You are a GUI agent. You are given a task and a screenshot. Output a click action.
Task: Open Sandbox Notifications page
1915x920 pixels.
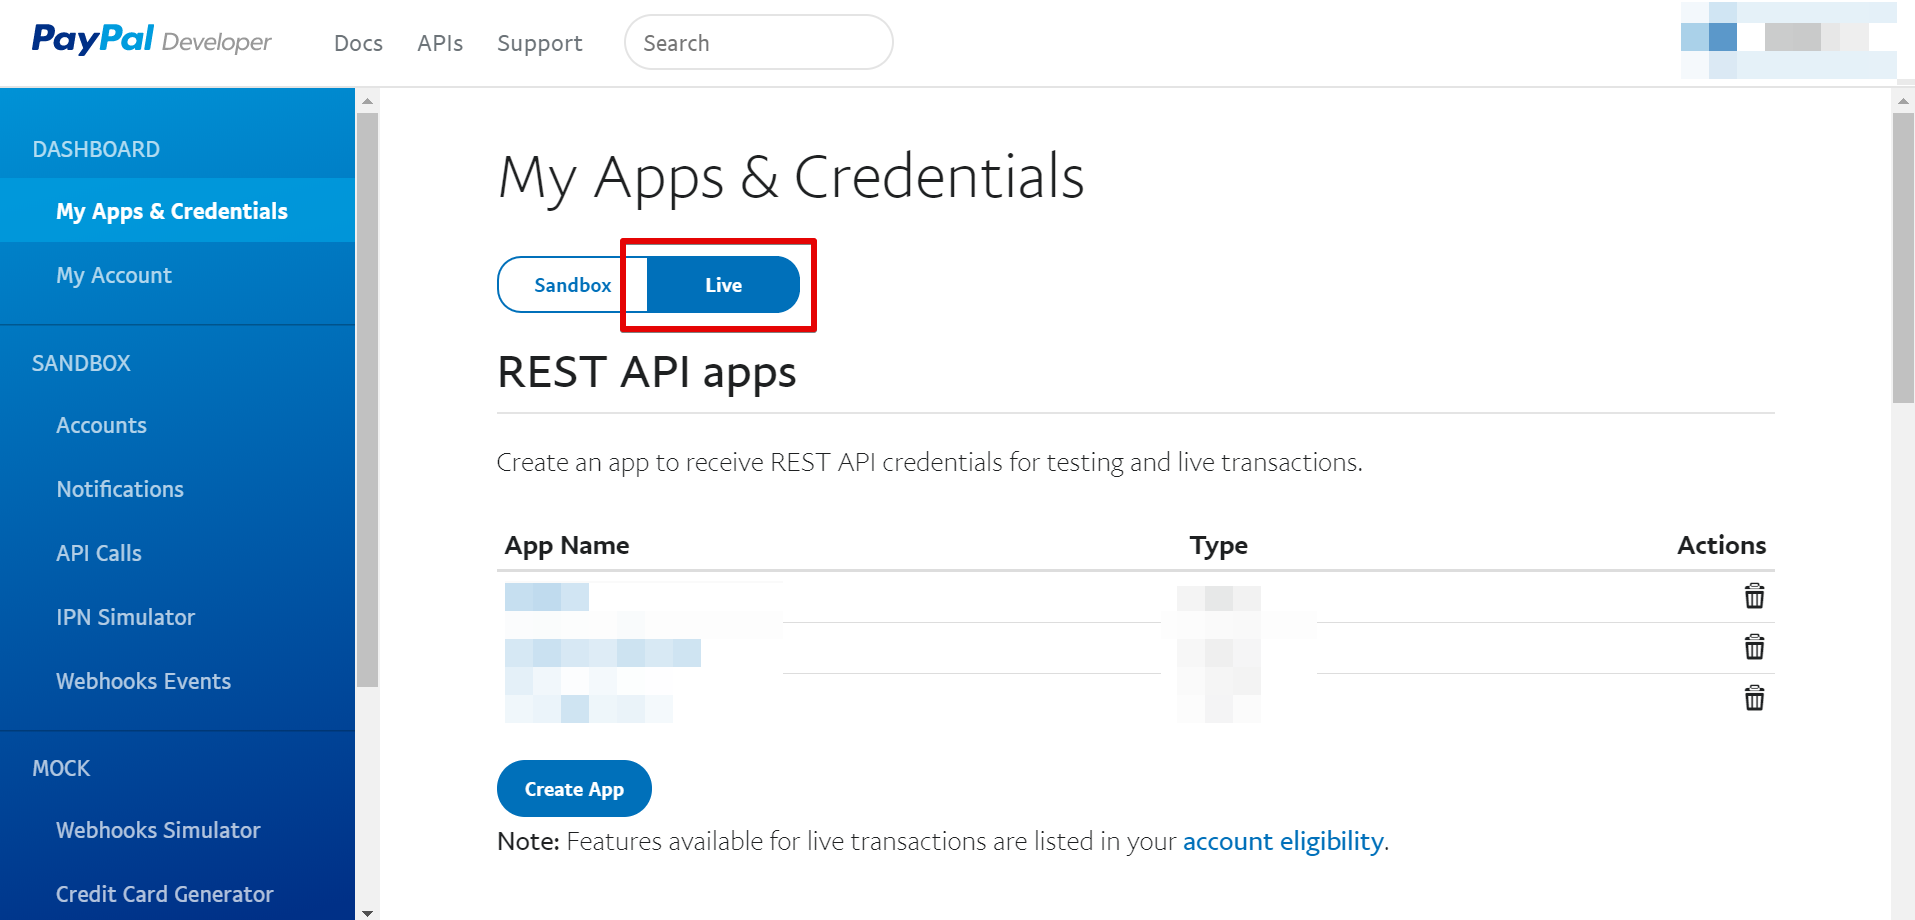pyautogui.click(x=120, y=489)
